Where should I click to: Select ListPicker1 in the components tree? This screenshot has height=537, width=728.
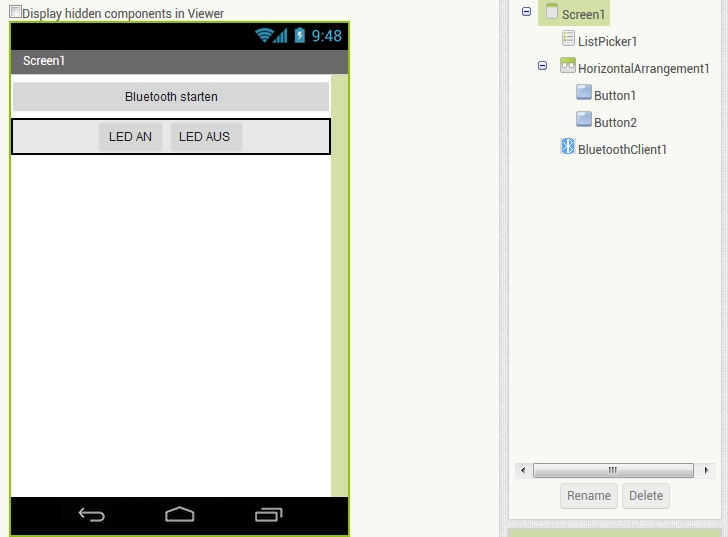click(607, 41)
